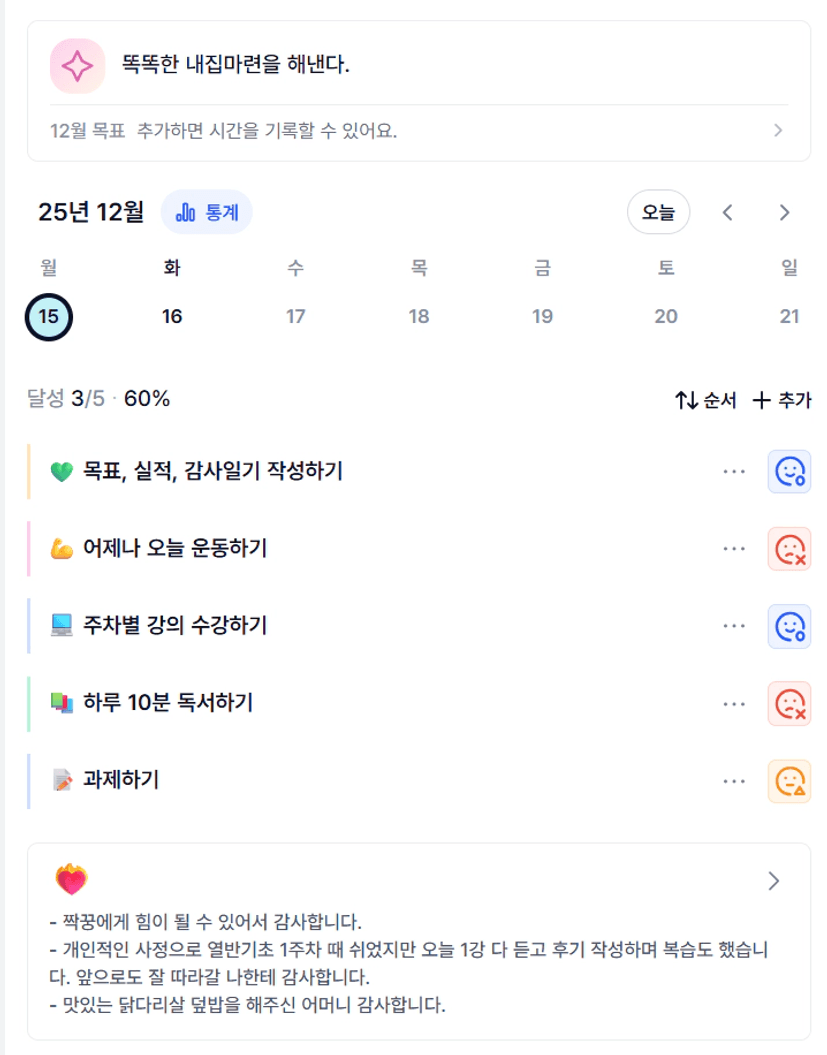Open three-dot menu for 어제나 오늘 운동하기
Screen dimensions: 827x1055
(734, 548)
